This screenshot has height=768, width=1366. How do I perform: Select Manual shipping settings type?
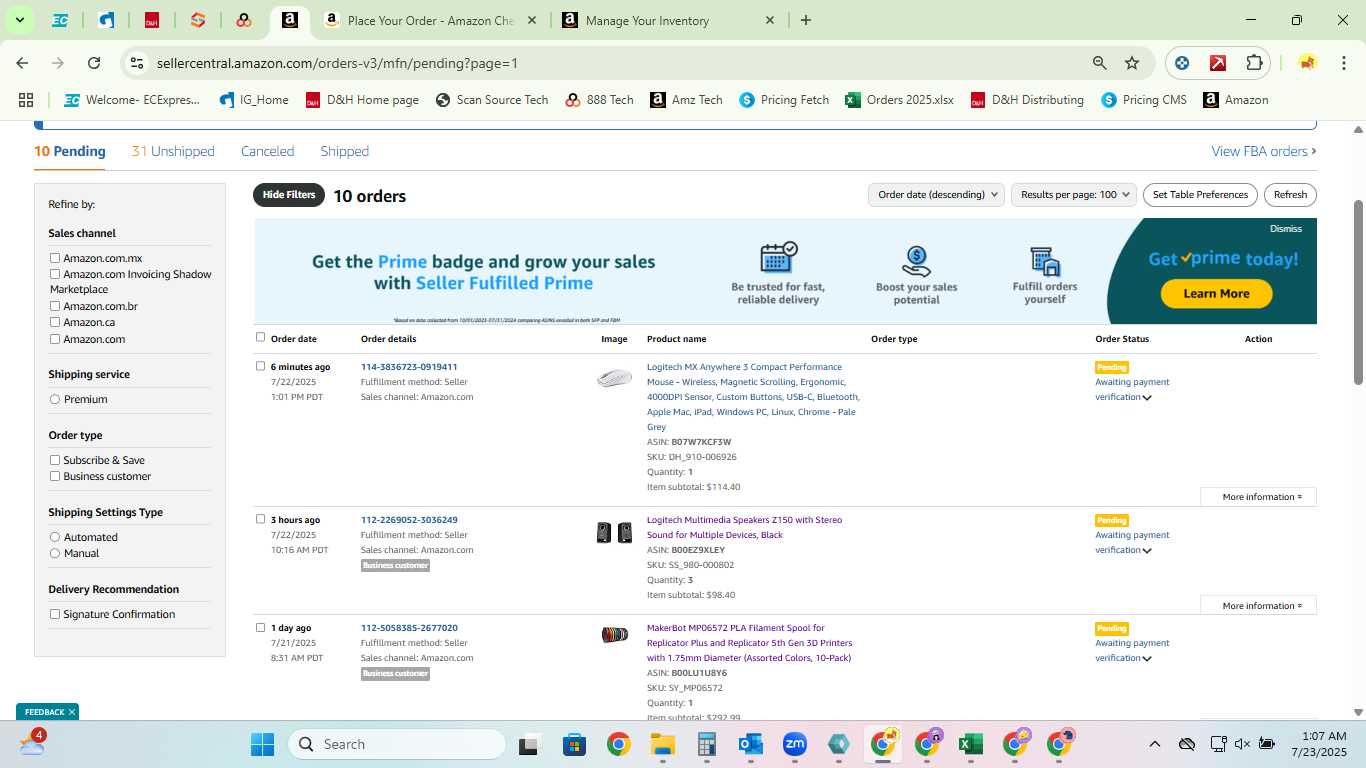[x=55, y=553]
